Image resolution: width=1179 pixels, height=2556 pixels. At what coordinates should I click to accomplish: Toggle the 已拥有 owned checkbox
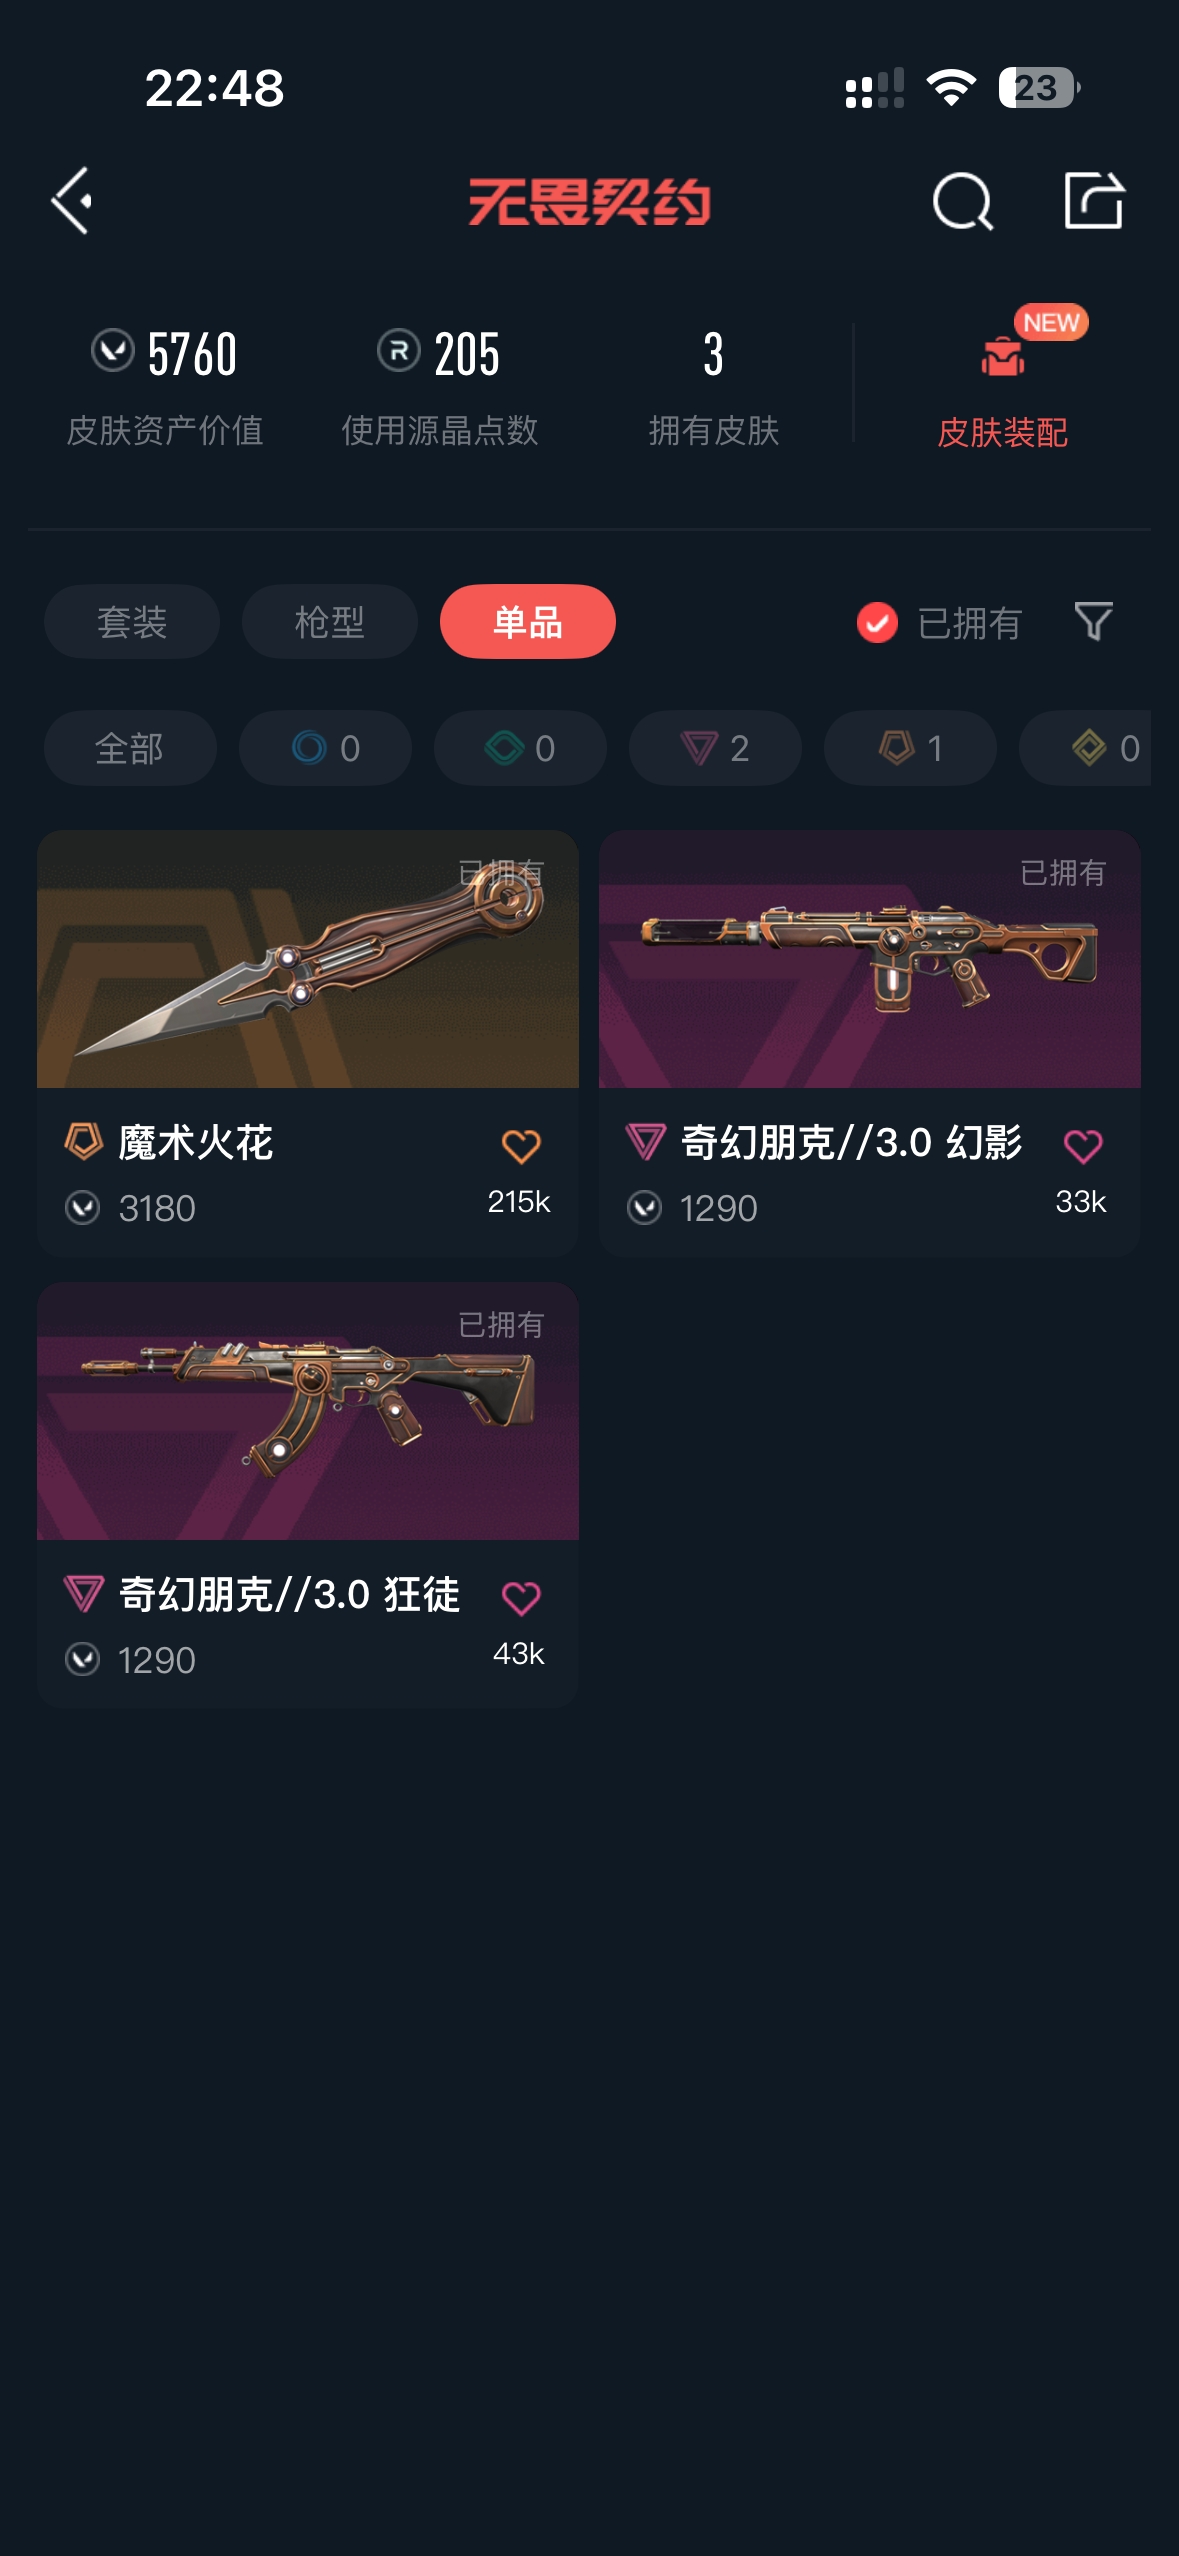pos(877,622)
